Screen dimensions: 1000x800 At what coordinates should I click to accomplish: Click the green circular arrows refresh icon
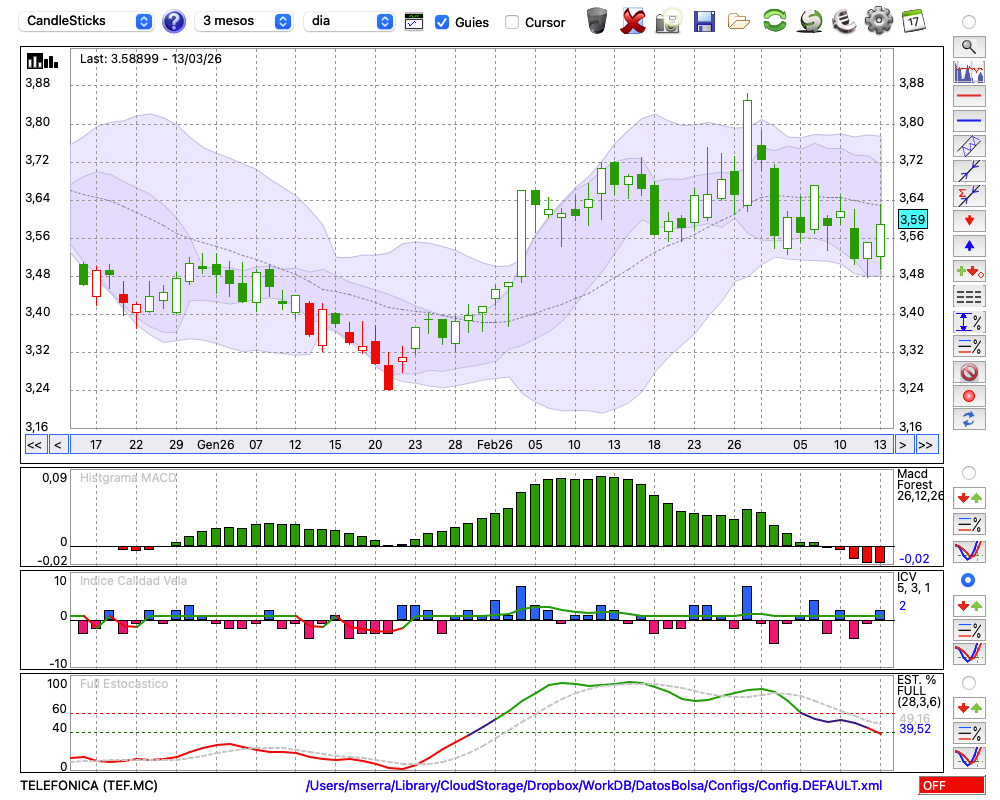774,21
